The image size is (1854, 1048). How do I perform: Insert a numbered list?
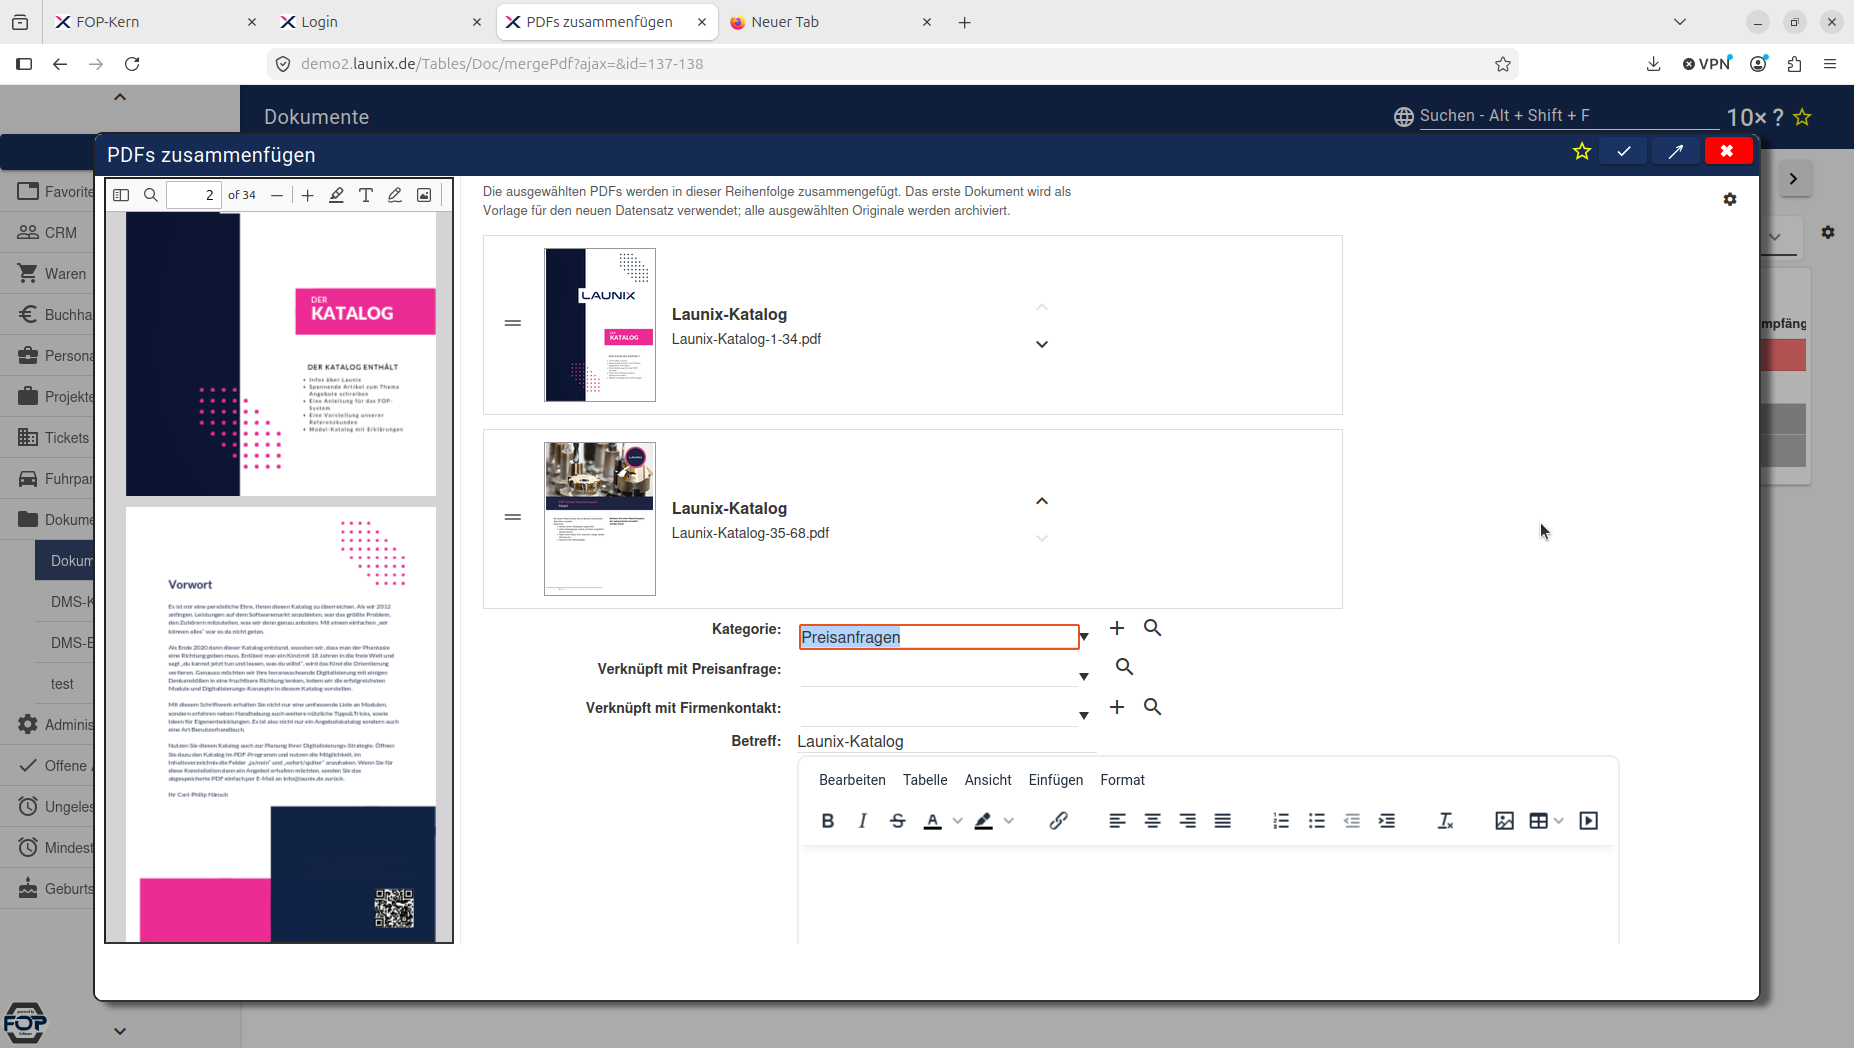(1281, 821)
